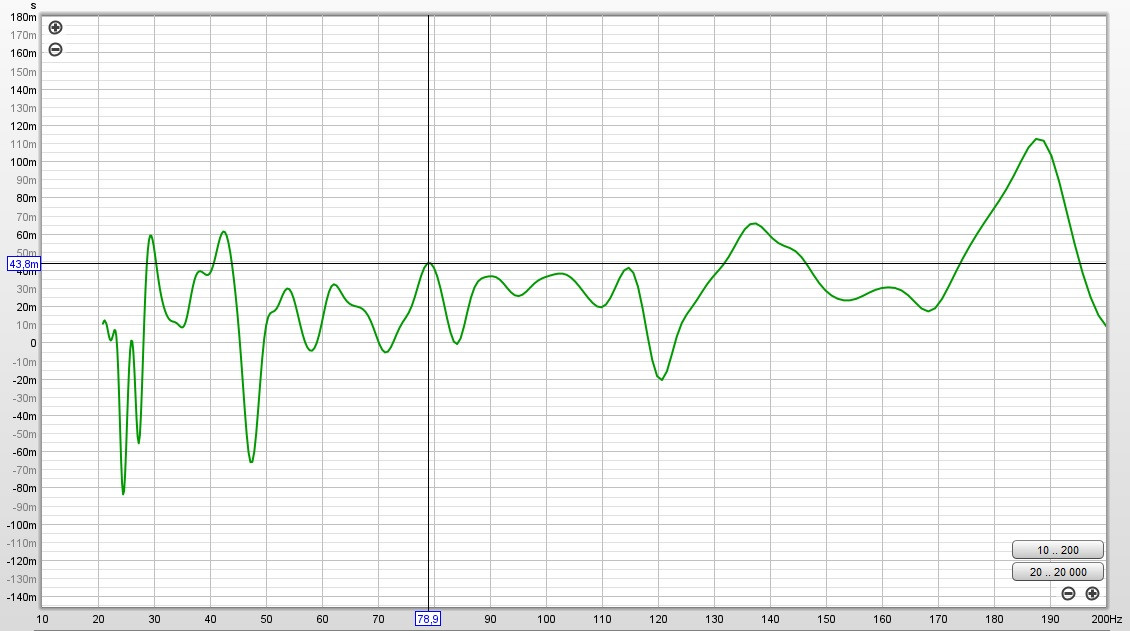Click the vertical zoom out minus icon
The height and width of the screenshot is (631, 1130).
point(55,50)
